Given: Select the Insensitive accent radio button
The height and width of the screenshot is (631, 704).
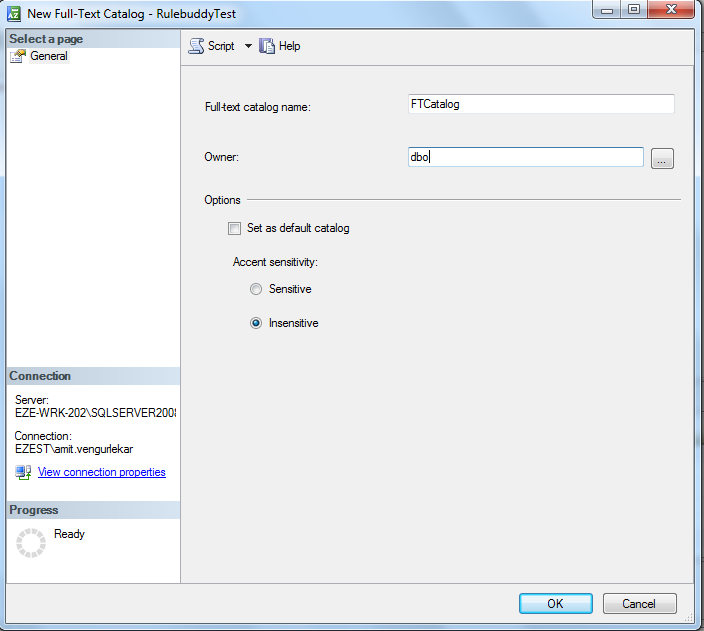Looking at the screenshot, I should tap(257, 323).
